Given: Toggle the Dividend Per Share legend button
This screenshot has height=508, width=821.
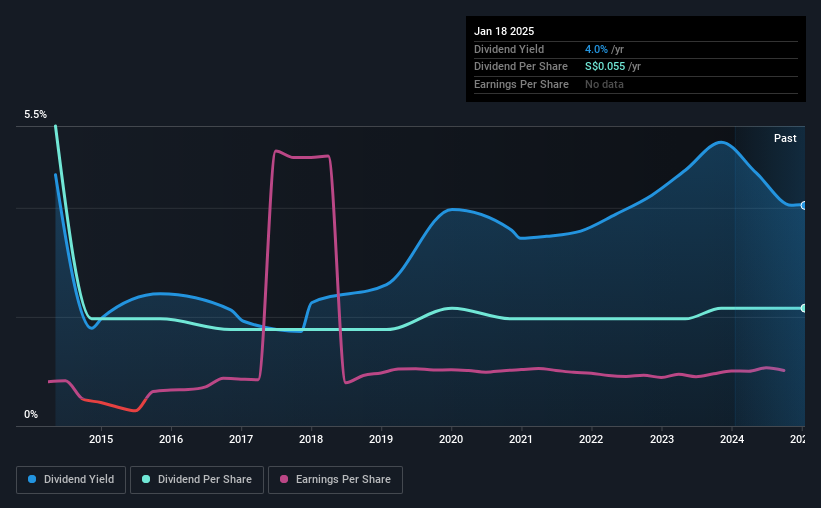Looking at the screenshot, I should pyautogui.click(x=197, y=480).
